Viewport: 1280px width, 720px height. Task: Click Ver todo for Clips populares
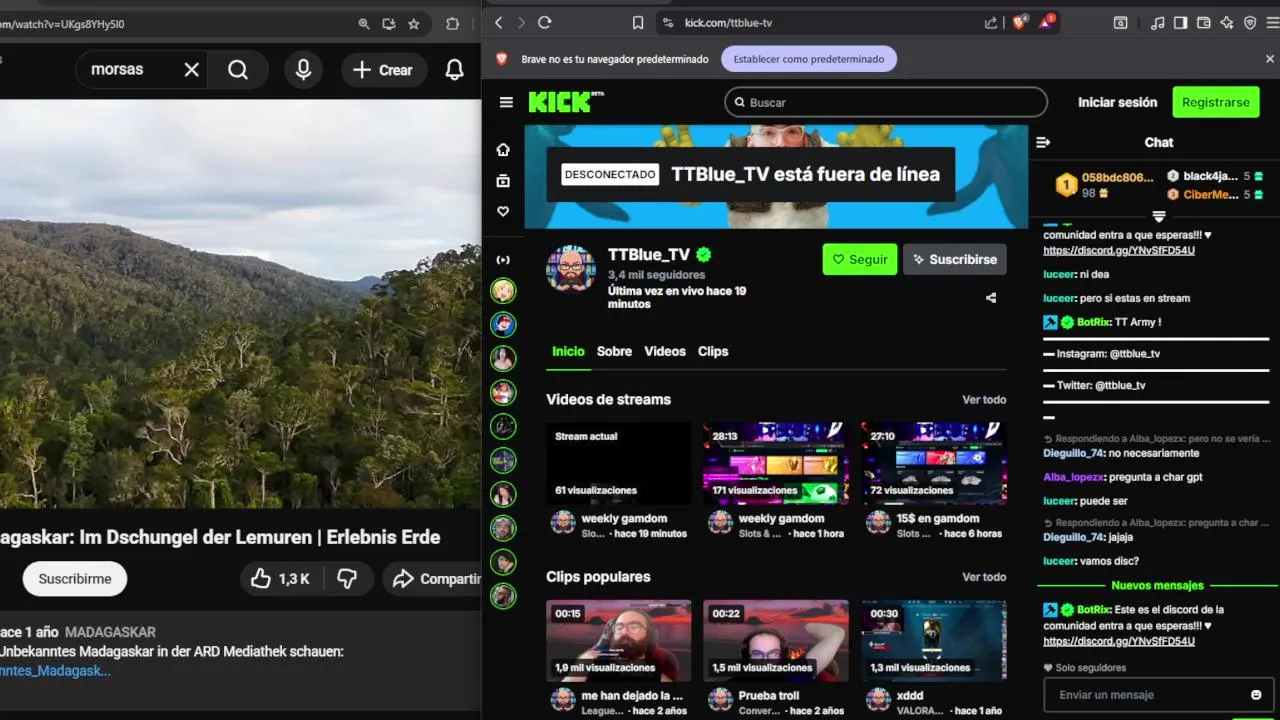[x=984, y=577]
